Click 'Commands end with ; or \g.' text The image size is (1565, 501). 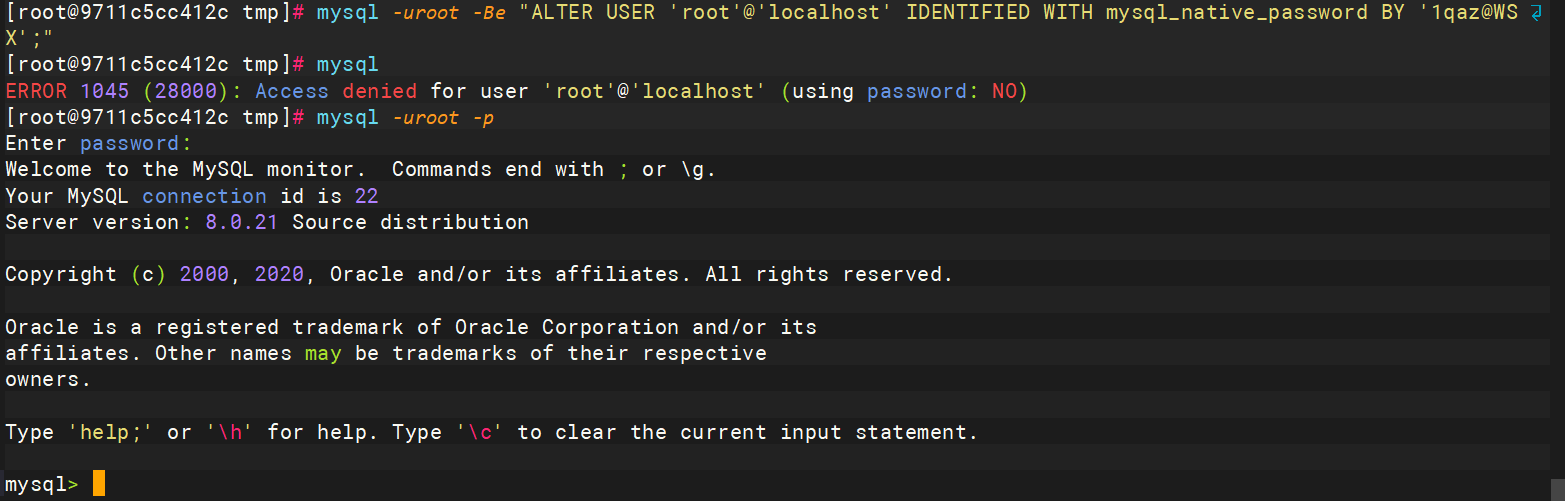(554, 170)
